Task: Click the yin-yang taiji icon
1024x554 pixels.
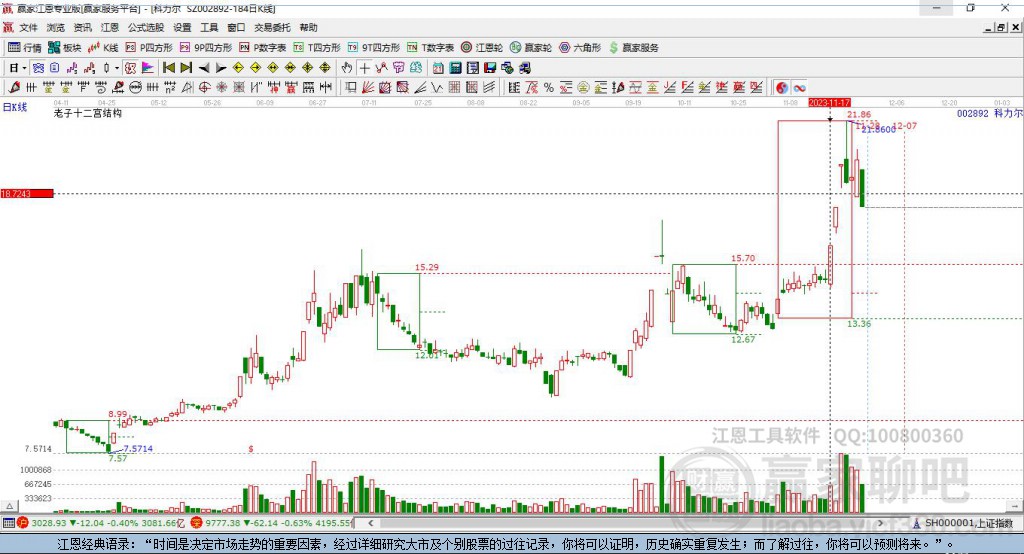Action: click(782, 87)
